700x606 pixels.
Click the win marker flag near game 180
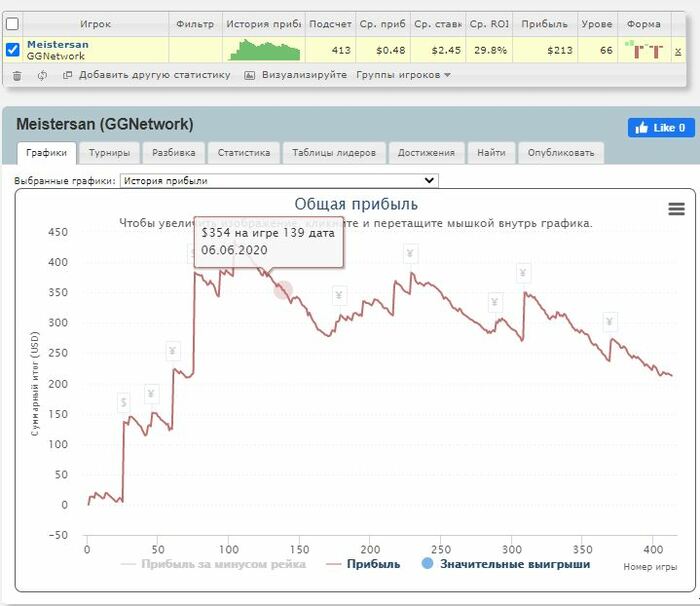[x=339, y=296]
